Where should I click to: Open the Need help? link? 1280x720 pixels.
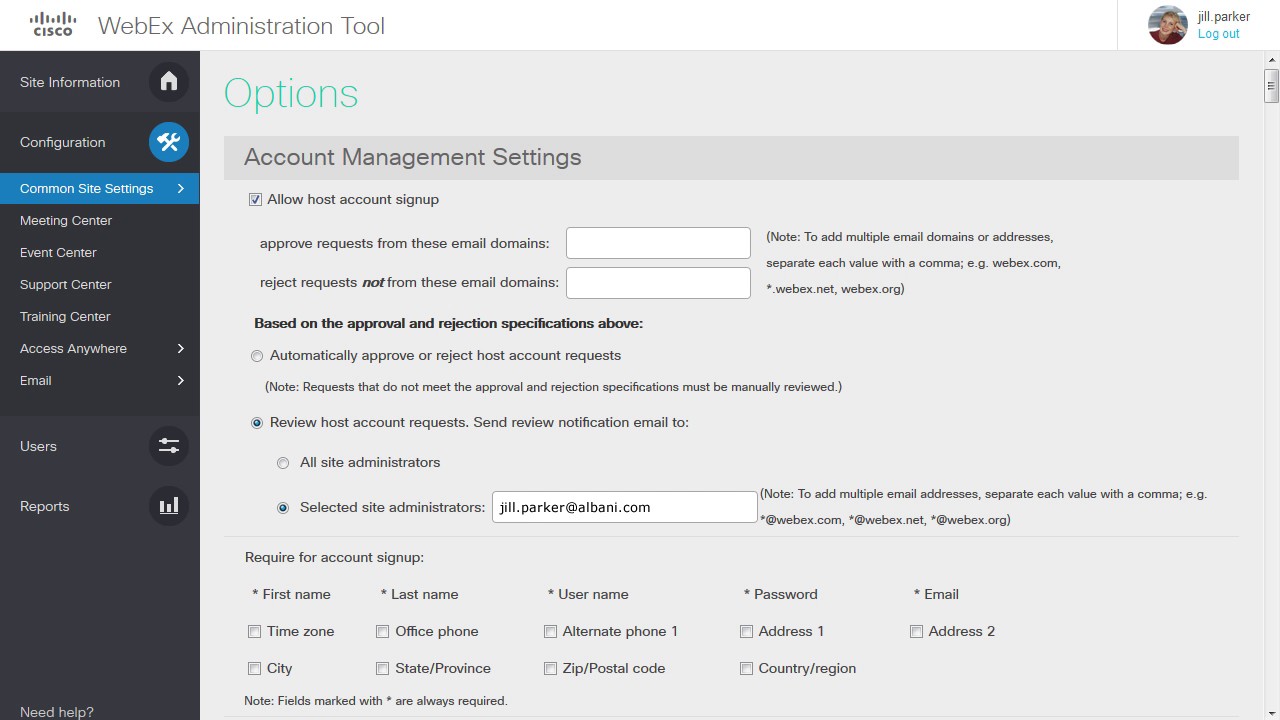(x=57, y=712)
